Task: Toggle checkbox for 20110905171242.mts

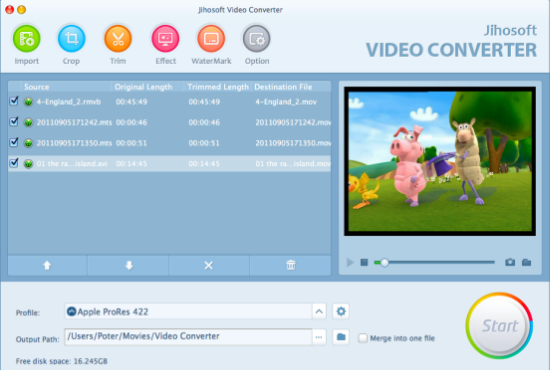Action: click(14, 122)
